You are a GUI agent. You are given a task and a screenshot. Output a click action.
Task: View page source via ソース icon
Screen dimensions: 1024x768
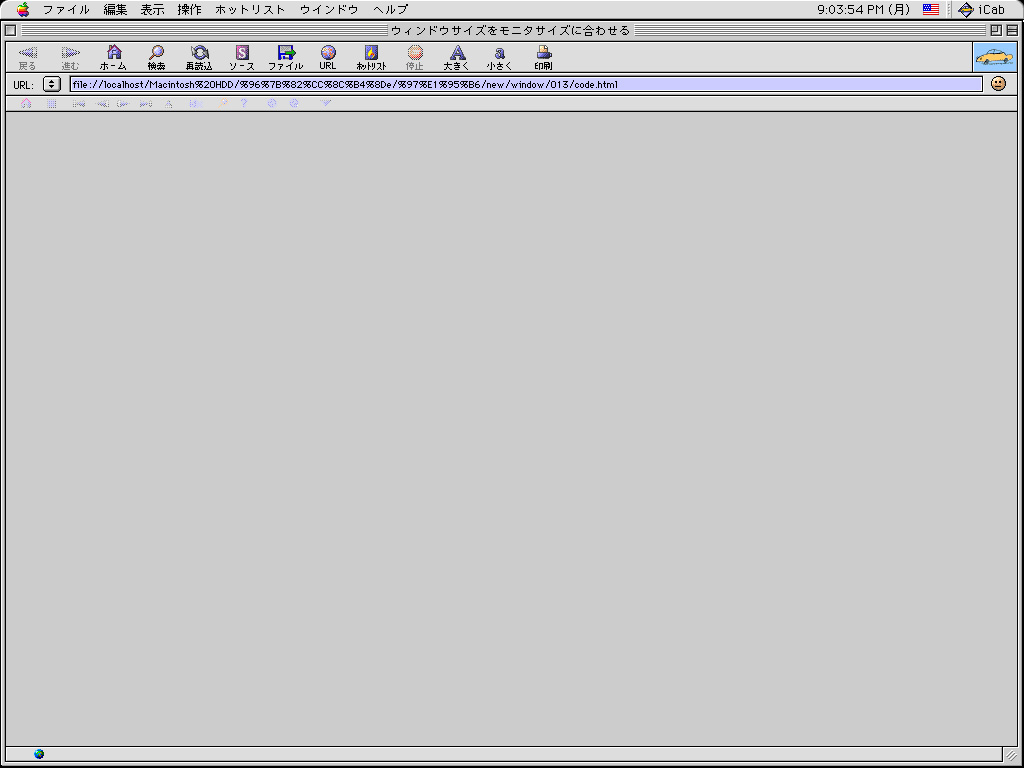point(242,57)
